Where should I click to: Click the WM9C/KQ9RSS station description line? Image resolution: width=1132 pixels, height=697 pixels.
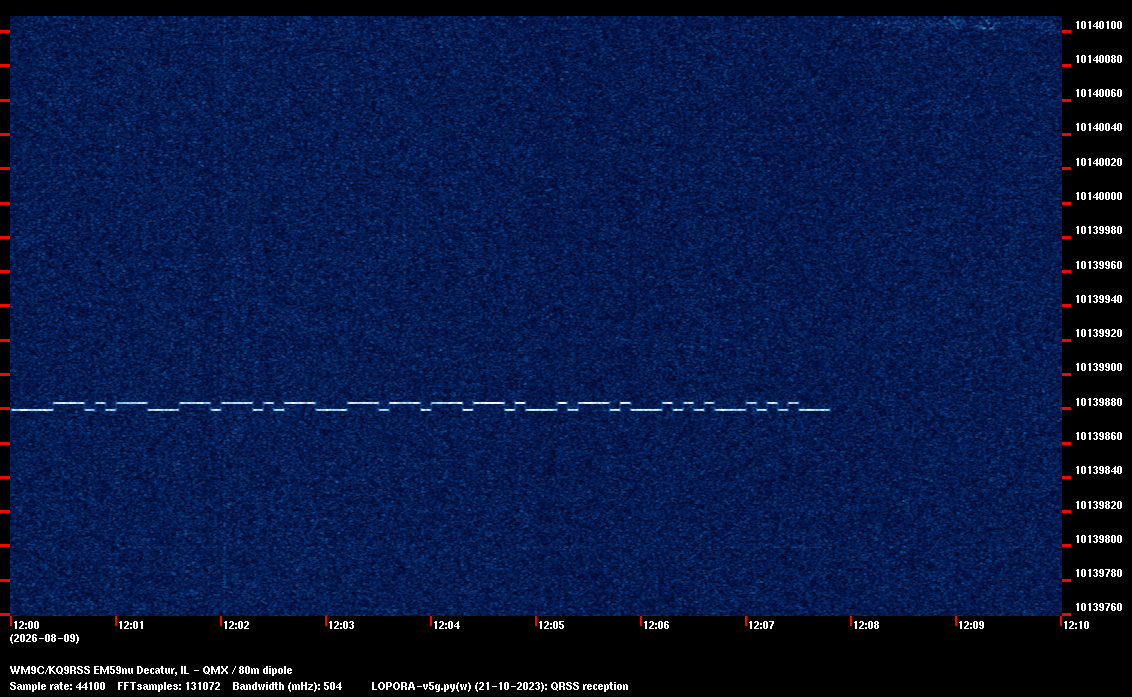pyautogui.click(x=151, y=670)
